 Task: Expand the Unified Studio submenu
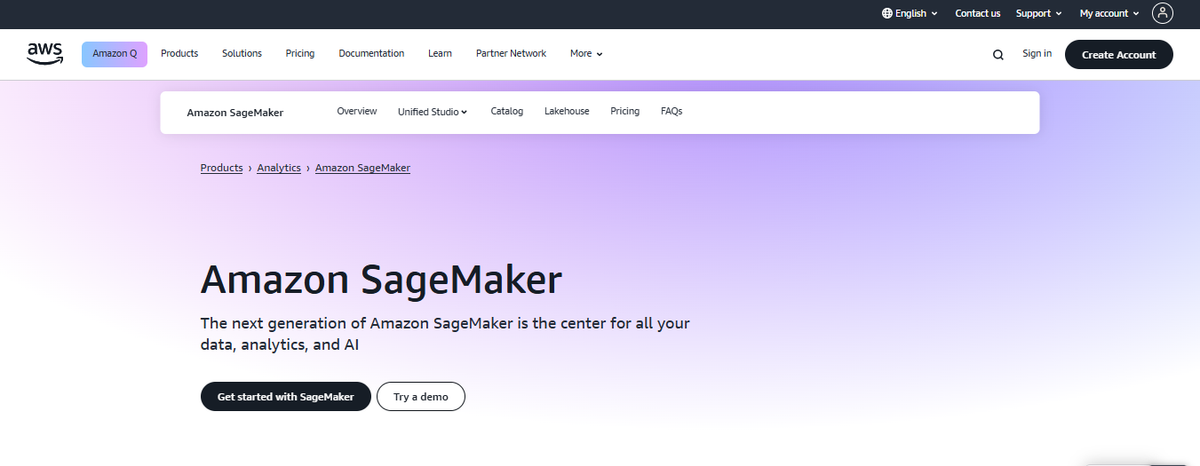[433, 112]
